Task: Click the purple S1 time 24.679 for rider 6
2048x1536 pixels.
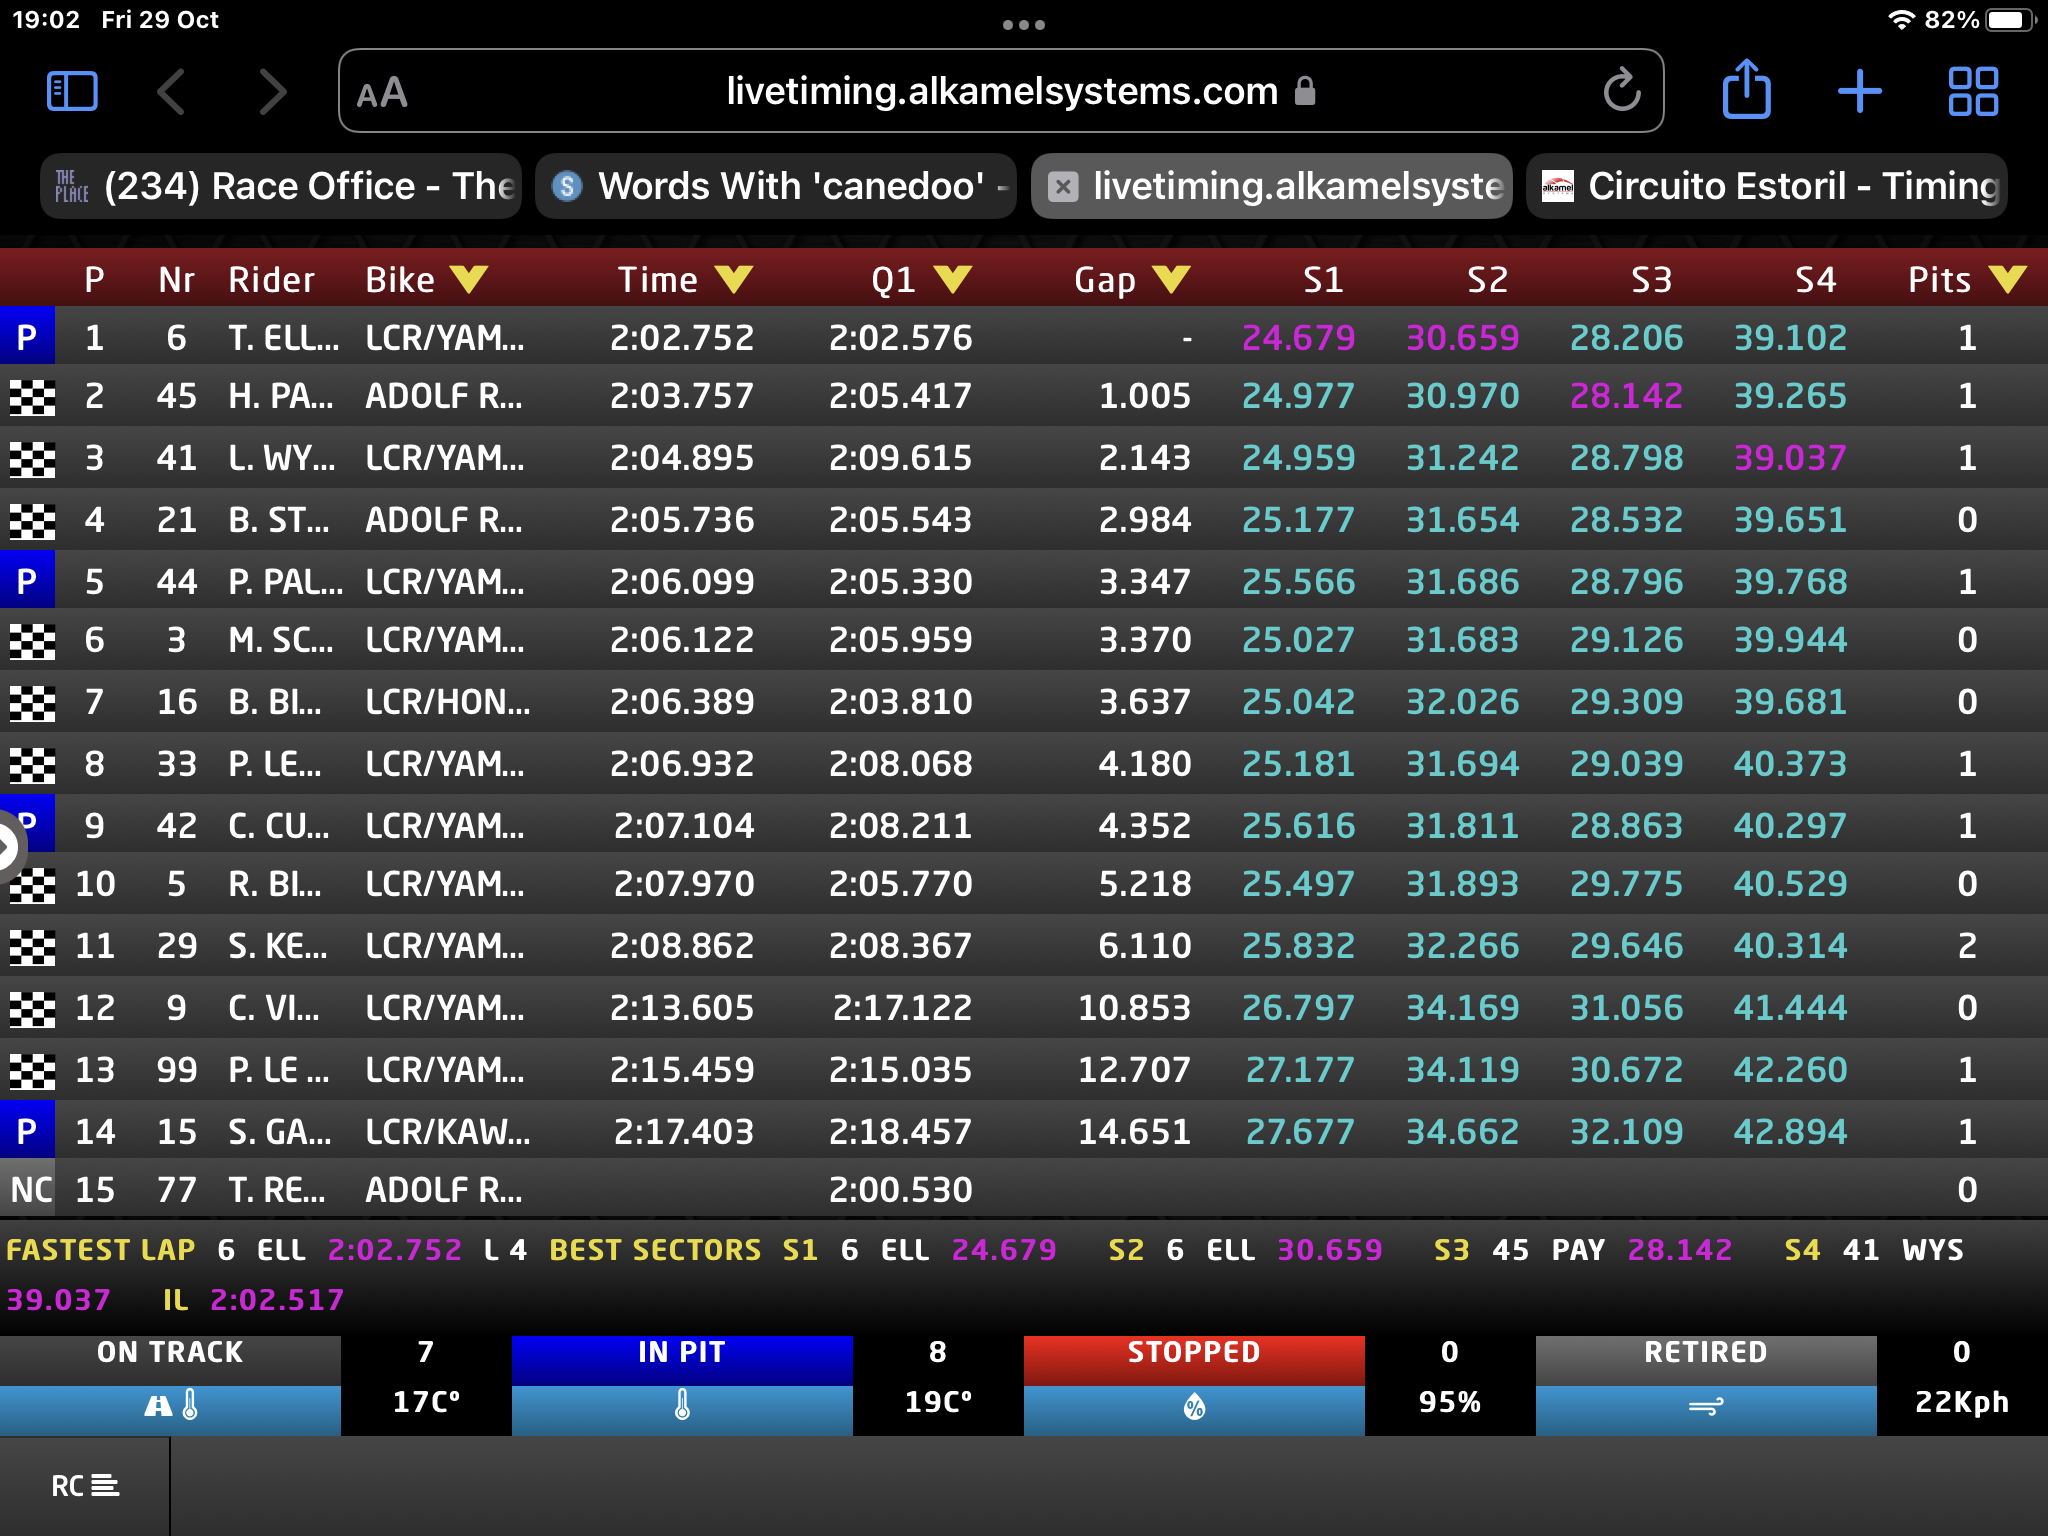Action: tap(1298, 338)
